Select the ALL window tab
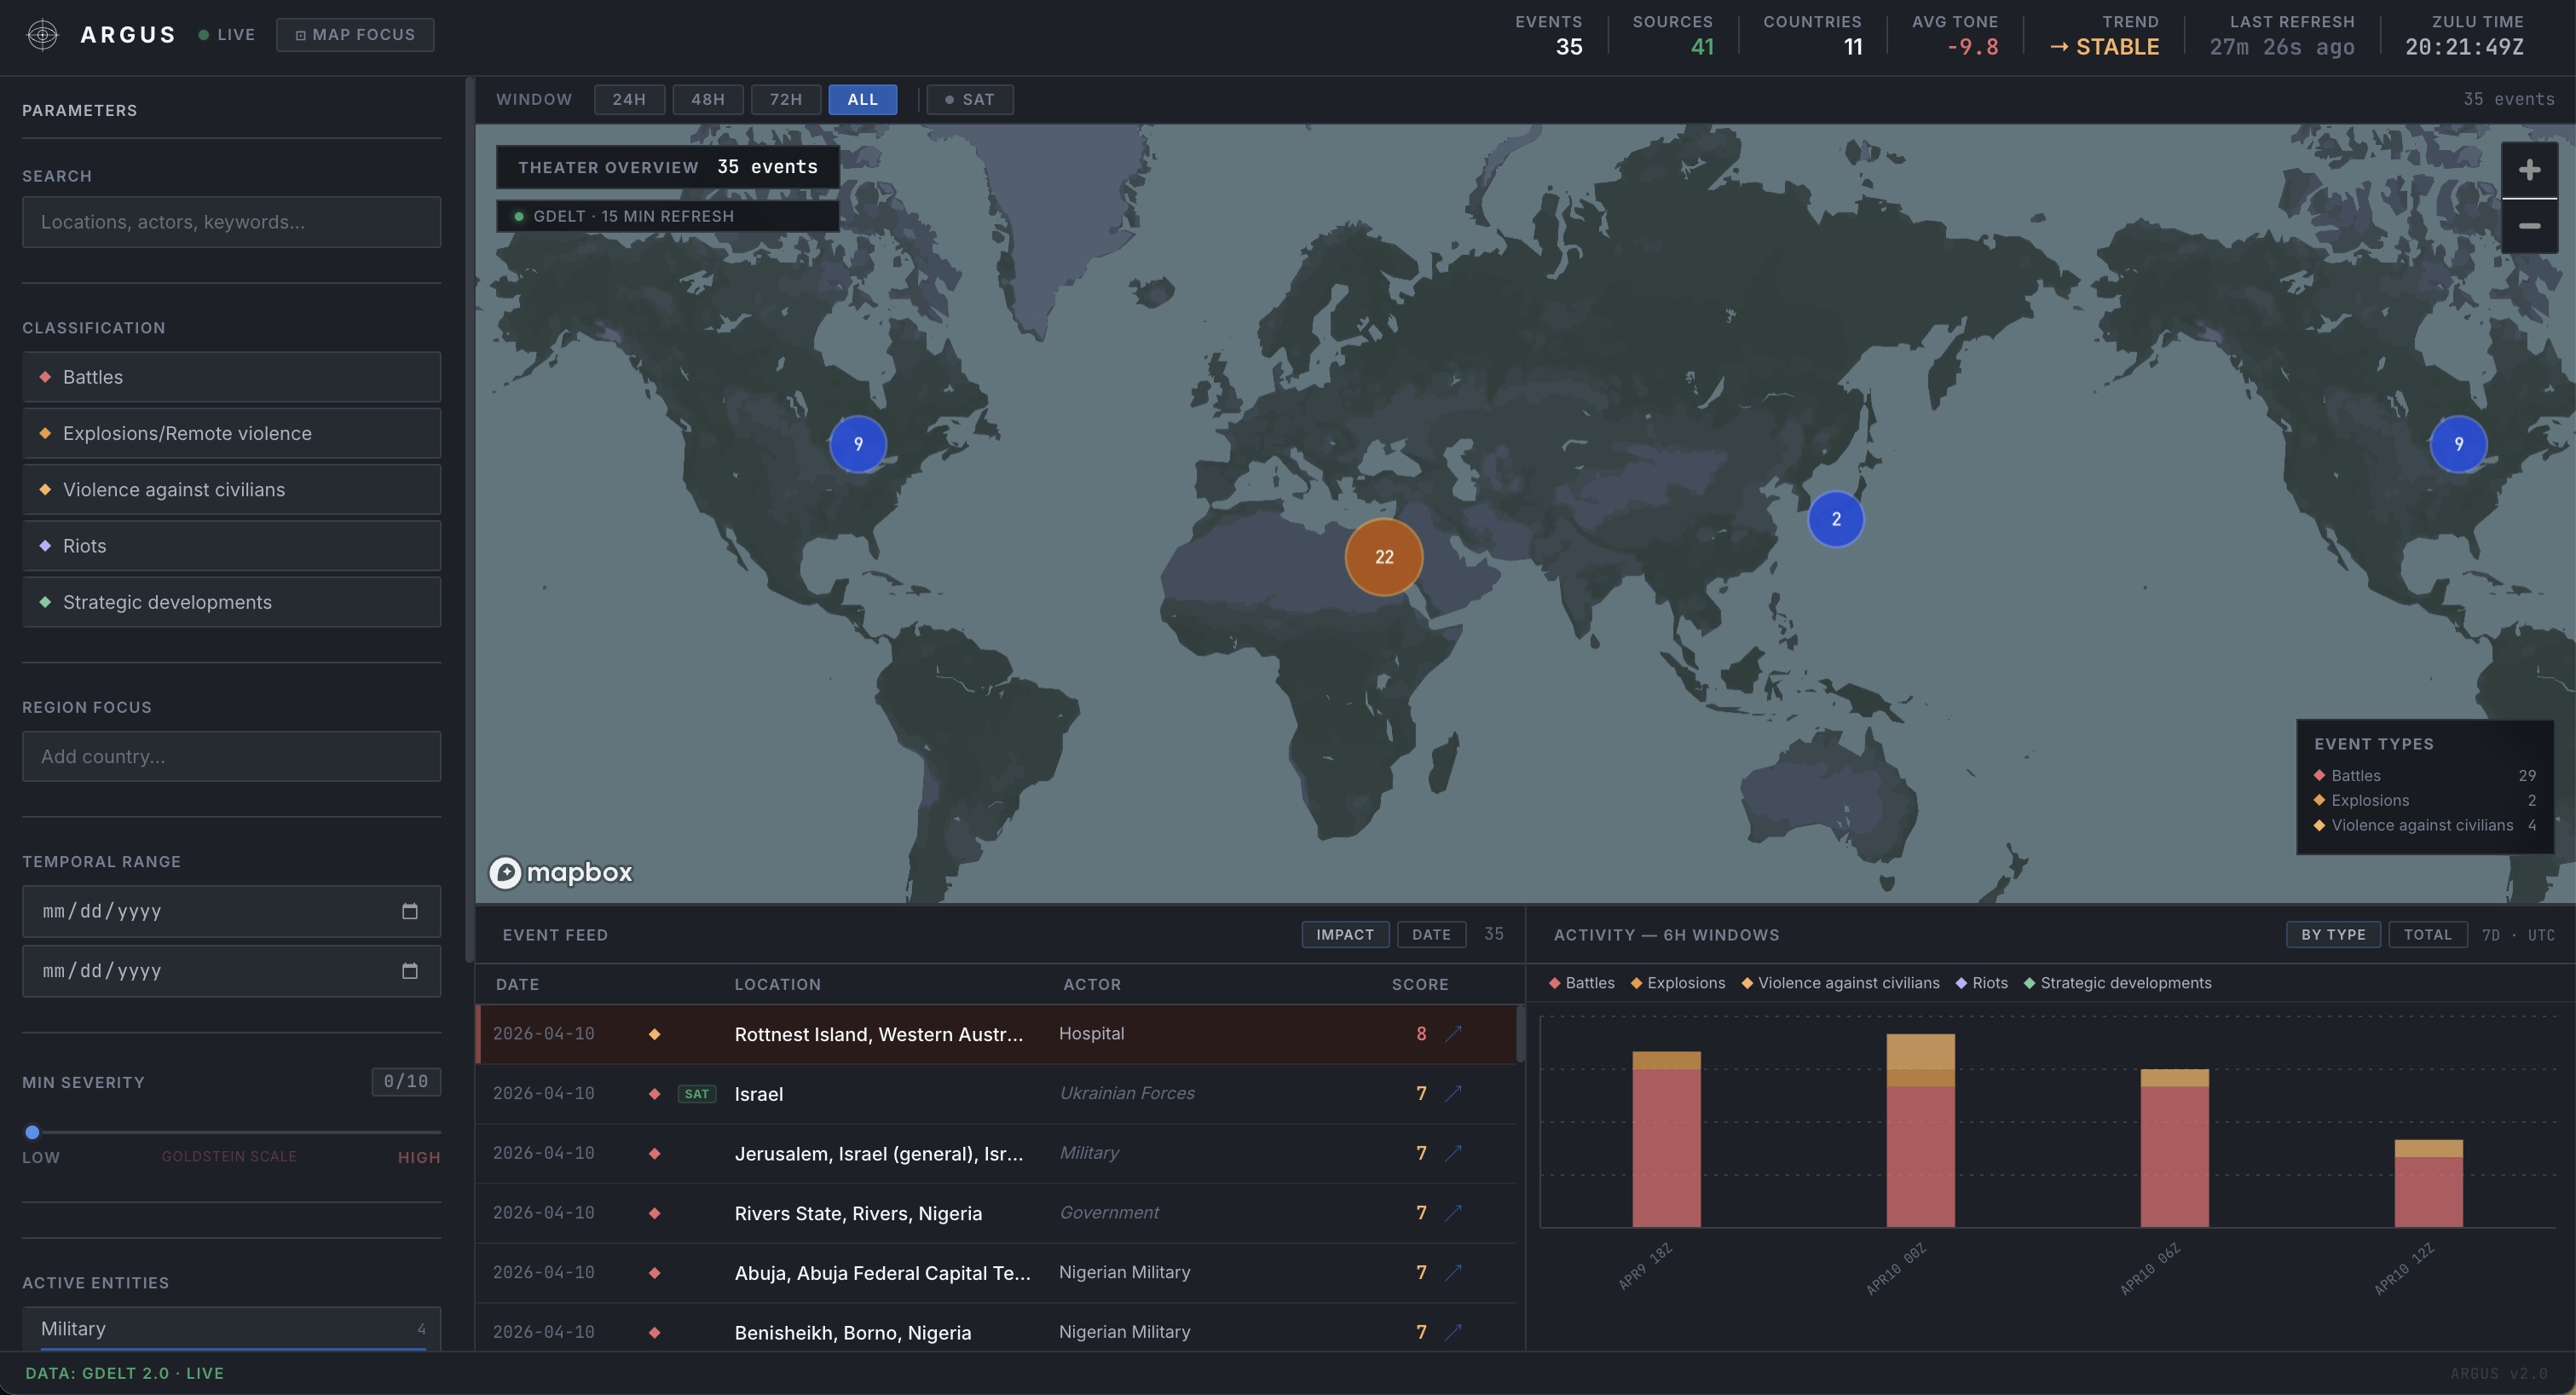 863,100
